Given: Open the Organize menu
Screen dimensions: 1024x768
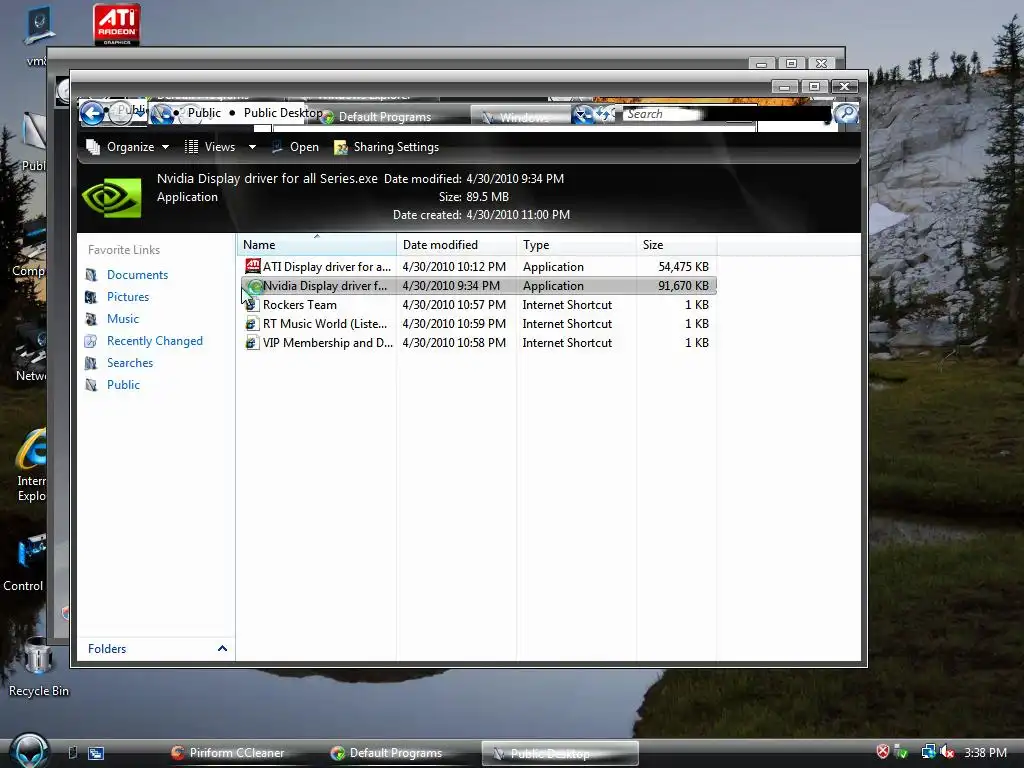Looking at the screenshot, I should [128, 147].
